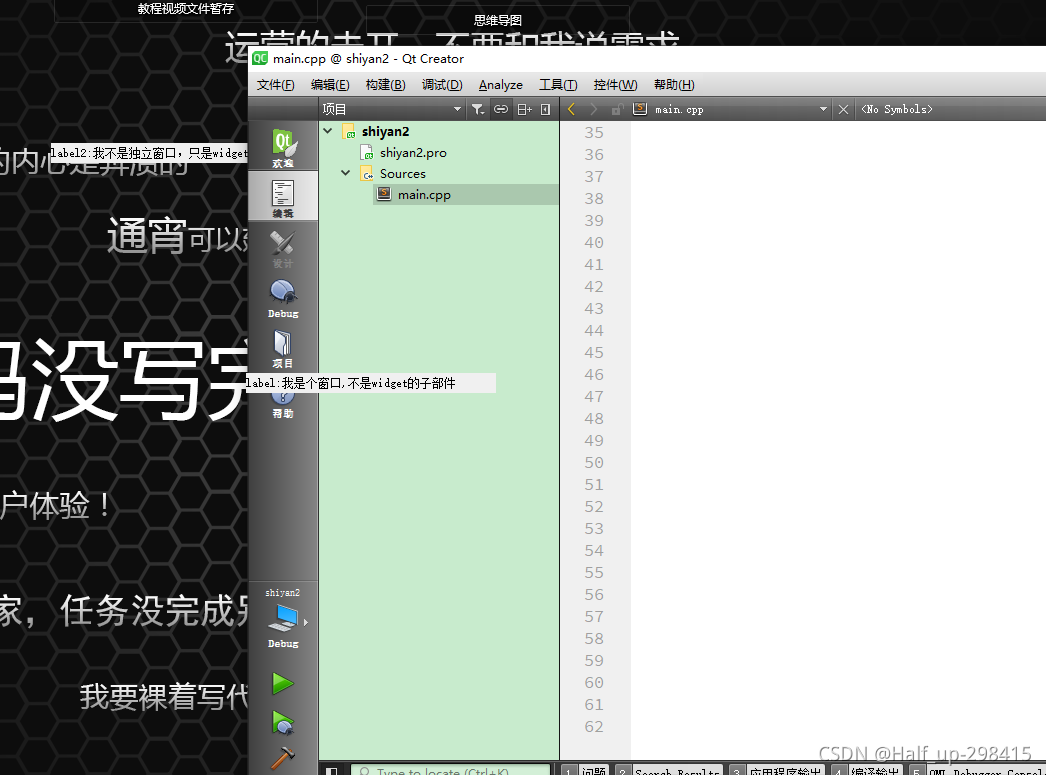
Task: Select main.cpp in project tree
Action: pos(424,195)
